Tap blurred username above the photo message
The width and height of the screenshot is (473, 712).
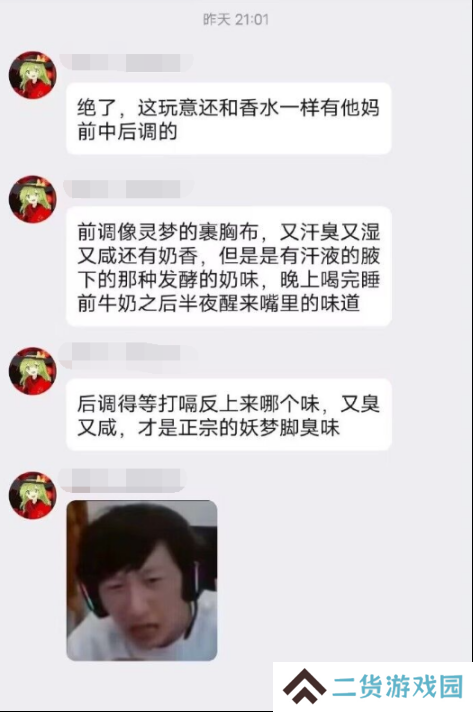[x=123, y=480]
